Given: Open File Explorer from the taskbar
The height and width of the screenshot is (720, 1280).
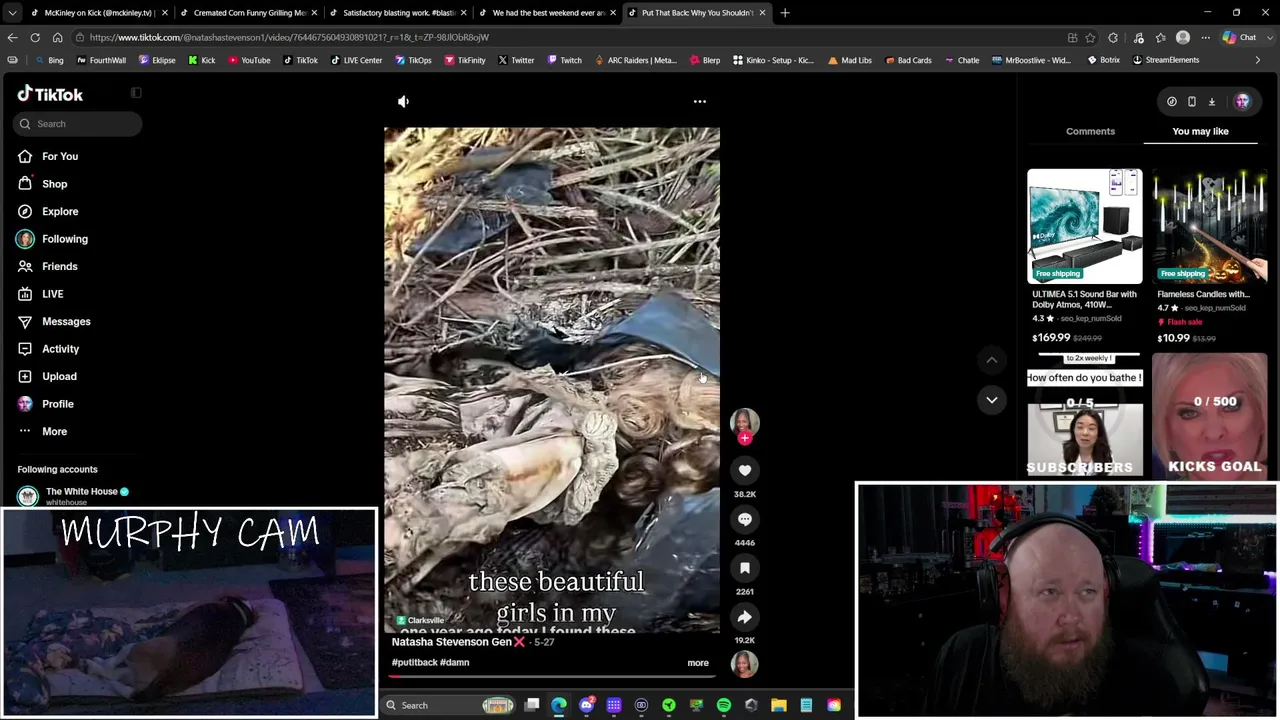Looking at the screenshot, I should [779, 705].
